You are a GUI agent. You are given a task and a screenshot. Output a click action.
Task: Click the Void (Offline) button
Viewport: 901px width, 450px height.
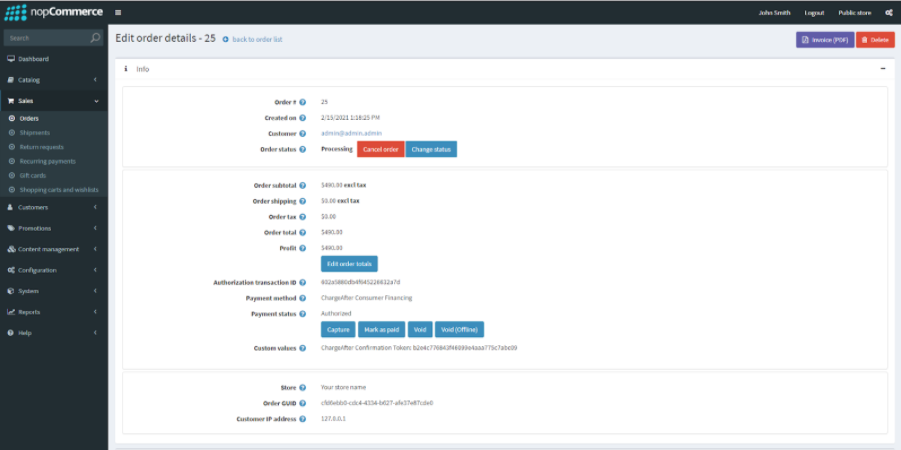point(460,329)
